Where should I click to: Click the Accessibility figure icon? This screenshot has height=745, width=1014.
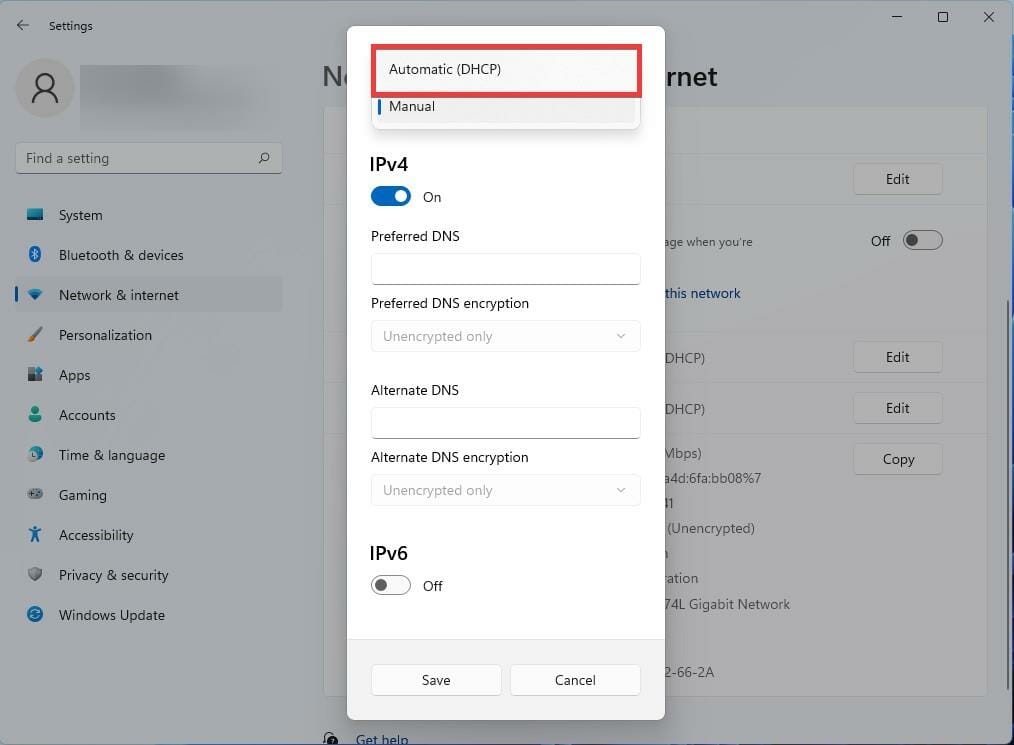tap(35, 534)
